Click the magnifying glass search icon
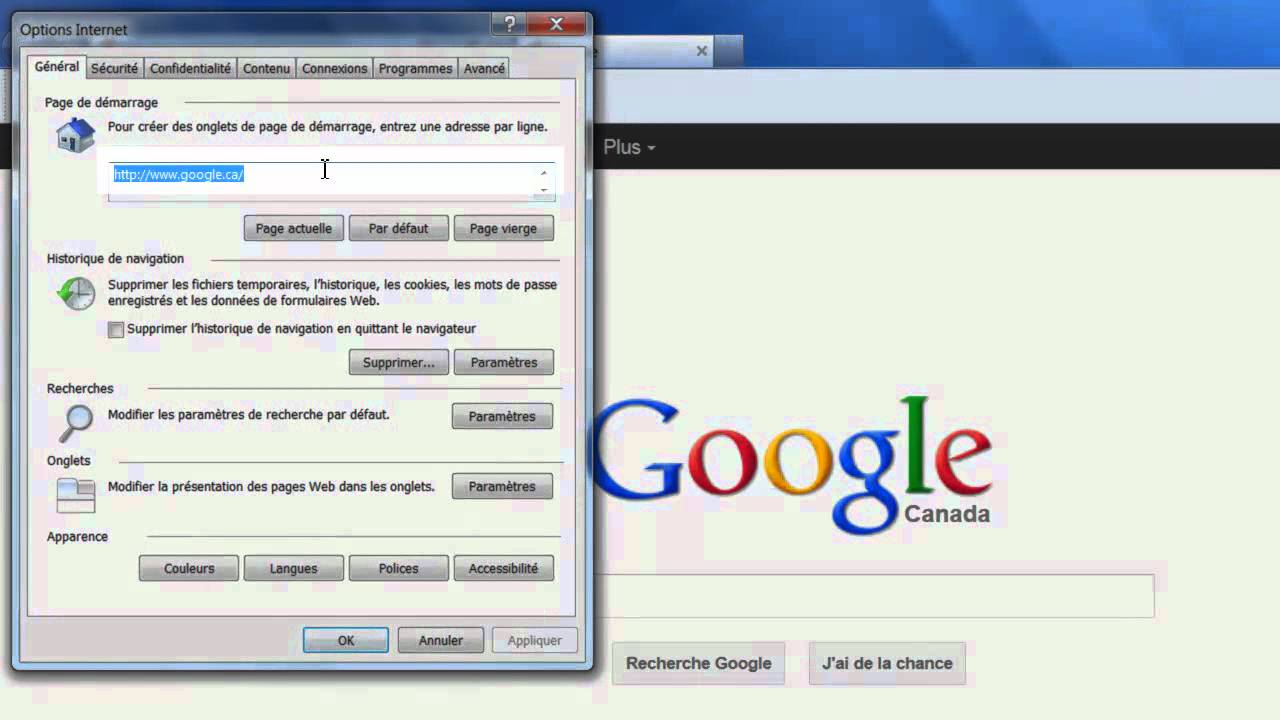The image size is (1280, 720). (x=76, y=422)
